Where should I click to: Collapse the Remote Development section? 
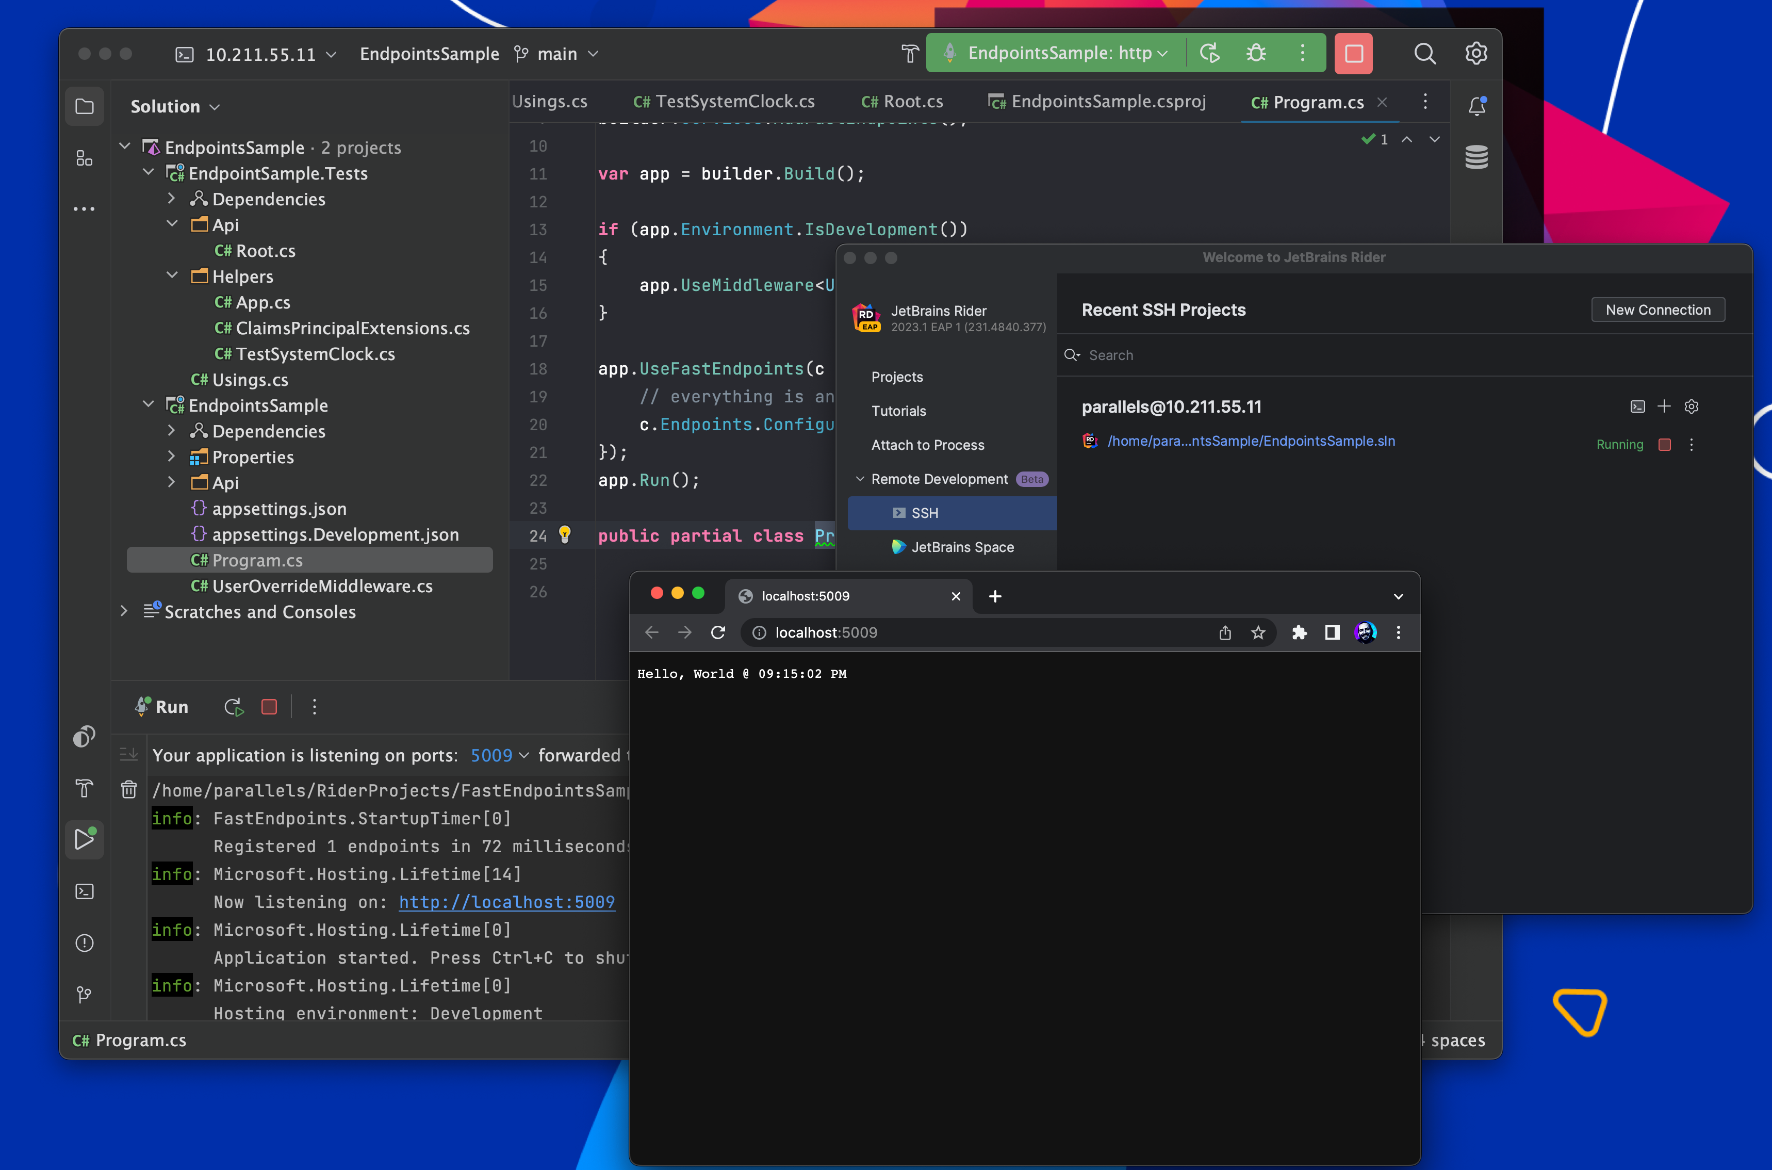tap(860, 480)
